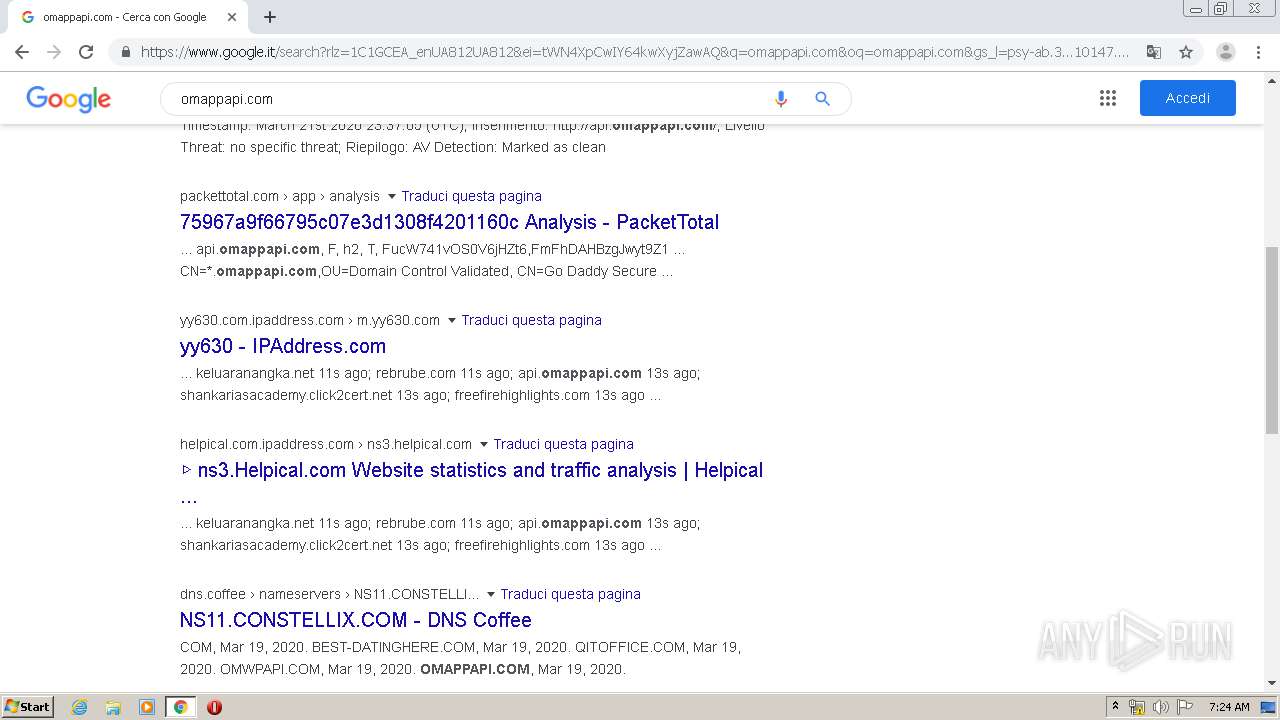The height and width of the screenshot is (720, 1280).
Task: Show hidden tray icons arrow
Action: point(1115,707)
